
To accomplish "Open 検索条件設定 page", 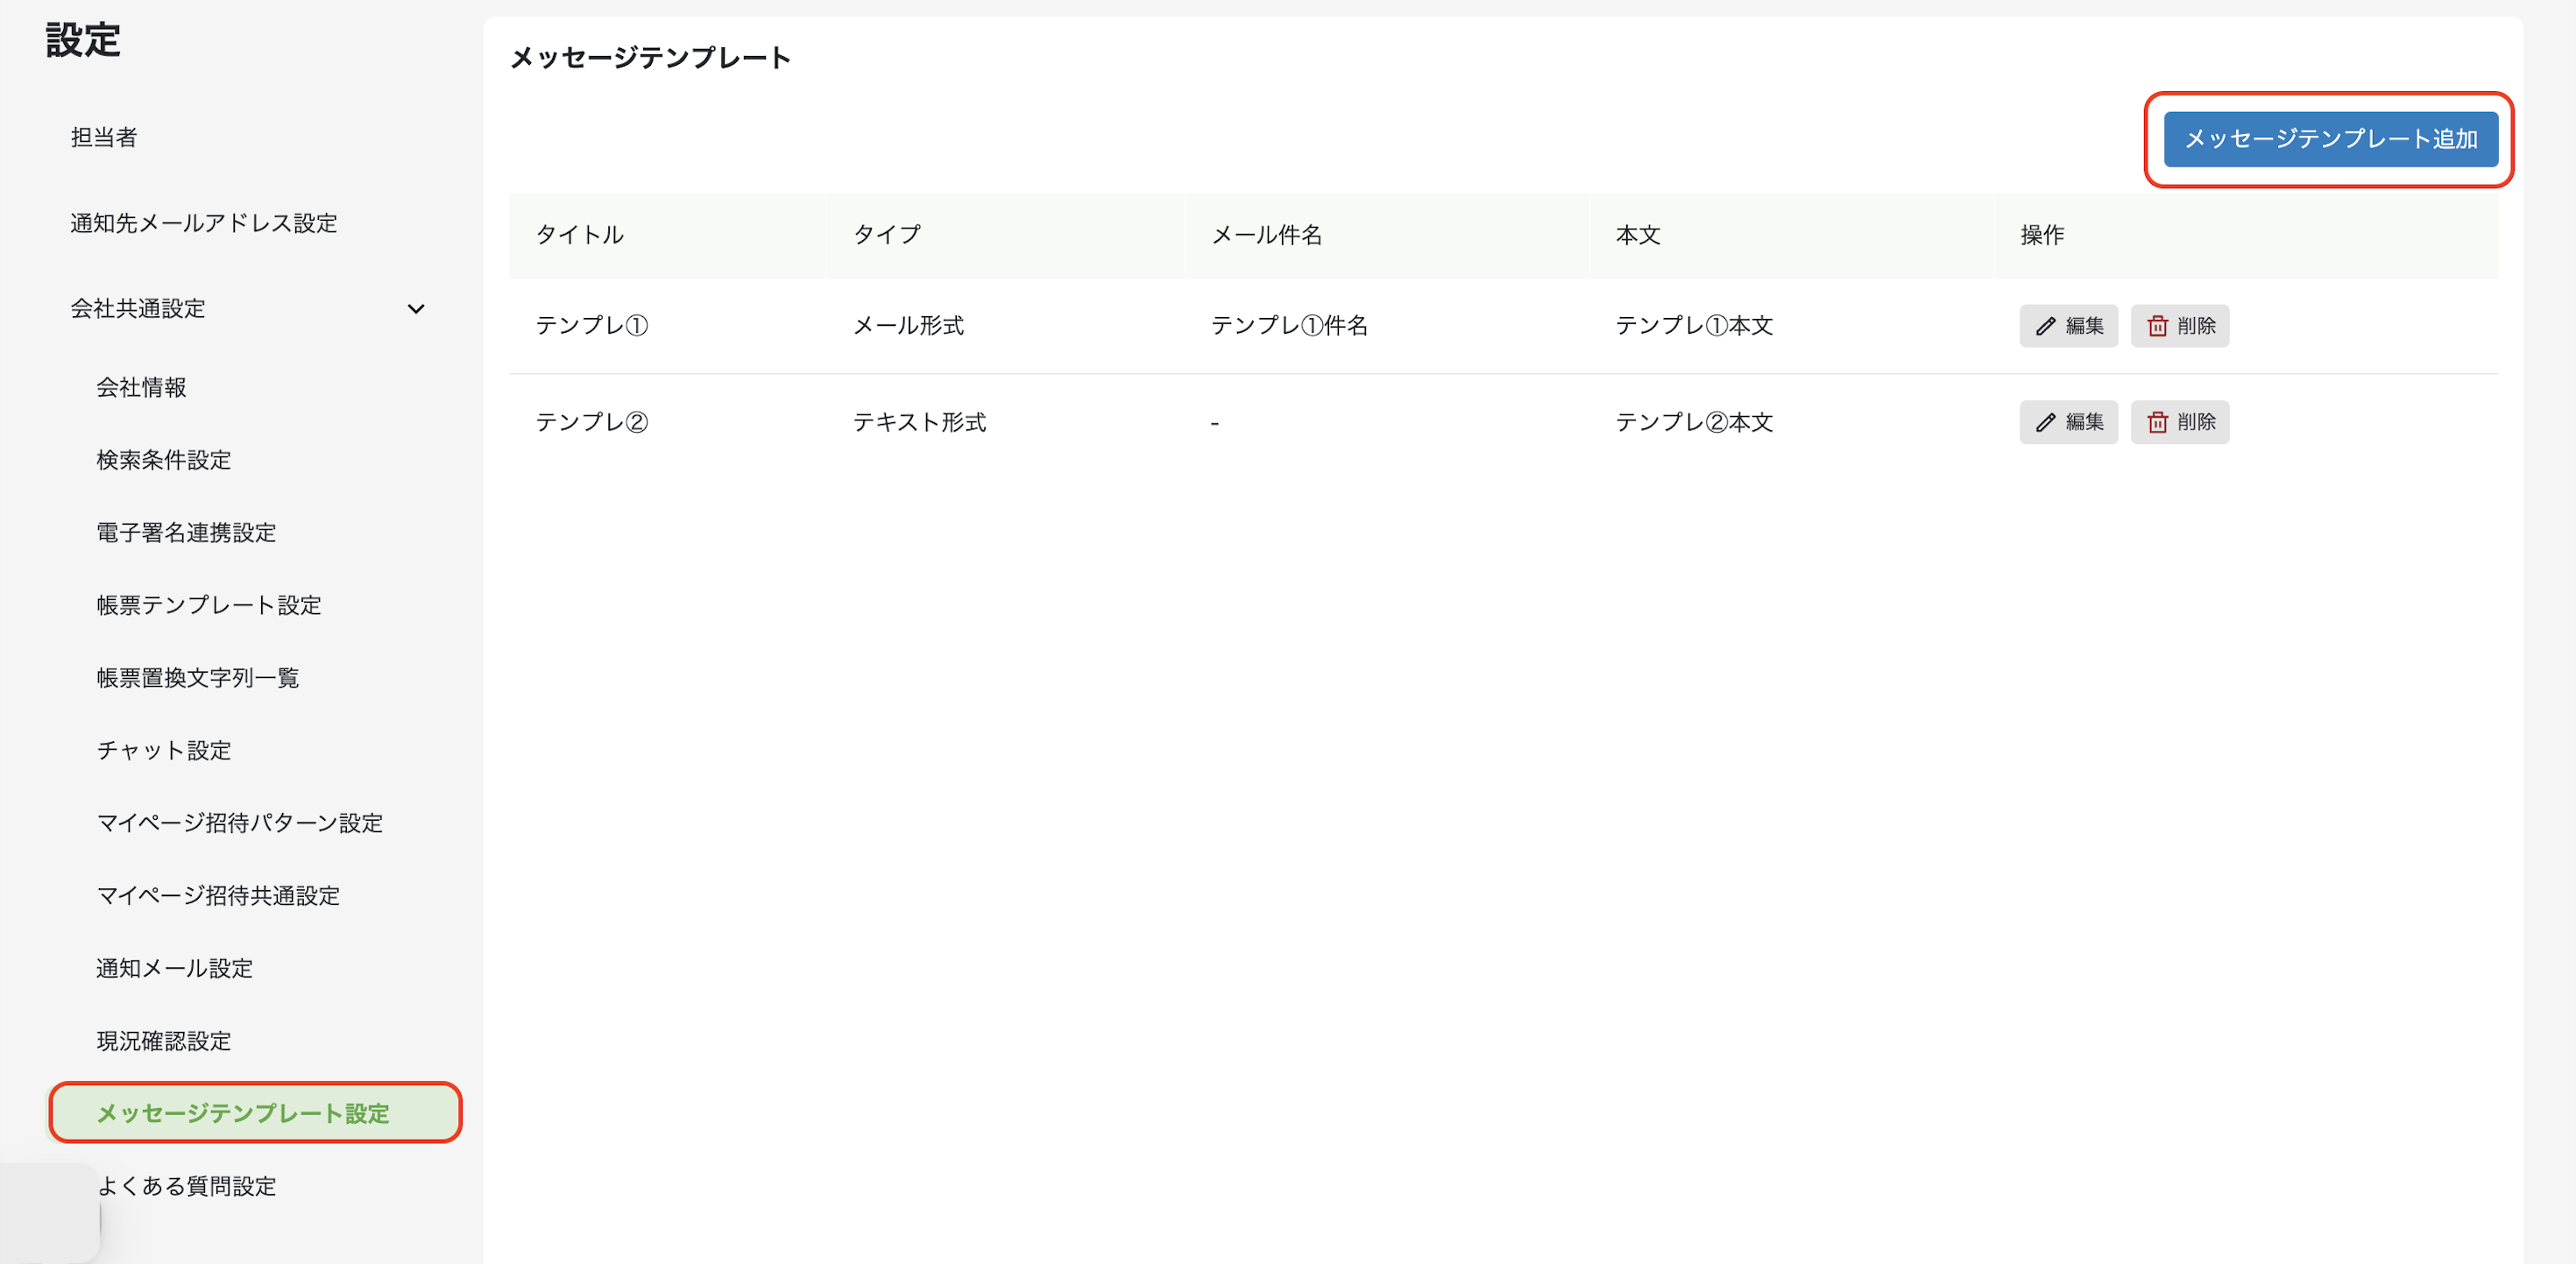I will [x=164, y=460].
